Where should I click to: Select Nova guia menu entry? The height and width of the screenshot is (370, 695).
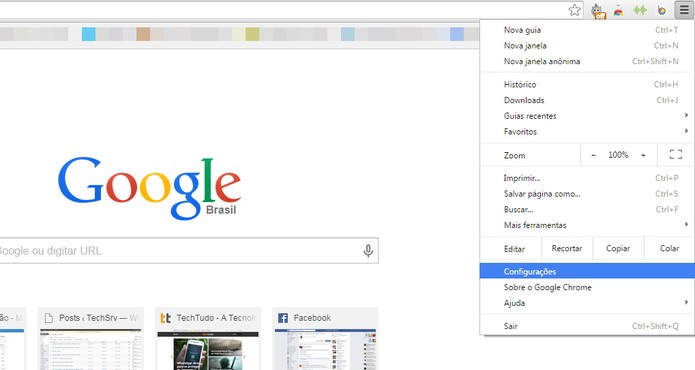(x=587, y=30)
